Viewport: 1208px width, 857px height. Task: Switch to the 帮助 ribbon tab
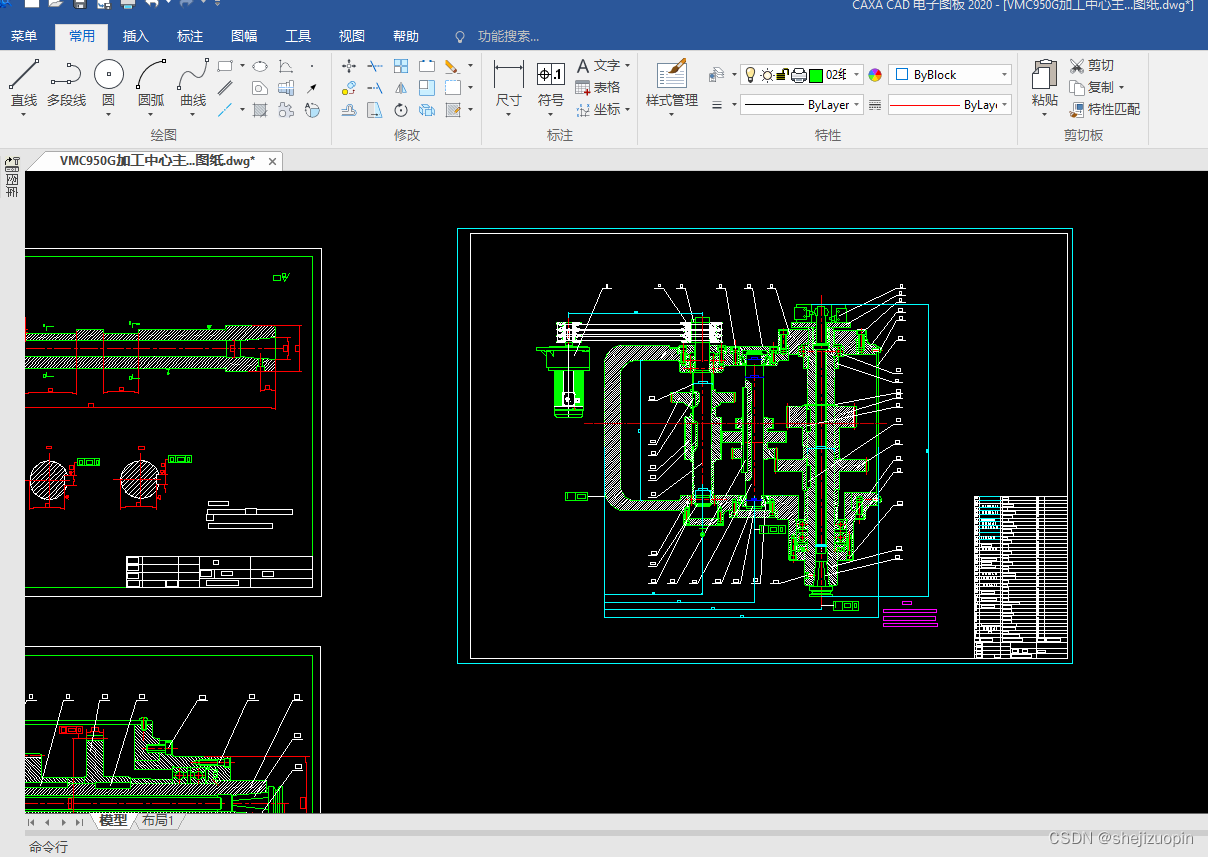pos(405,37)
